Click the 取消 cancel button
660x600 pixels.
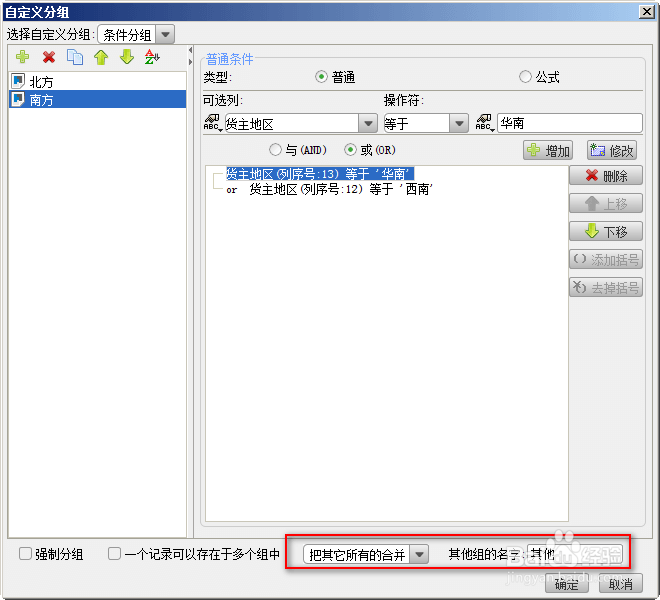pyautogui.click(x=621, y=584)
